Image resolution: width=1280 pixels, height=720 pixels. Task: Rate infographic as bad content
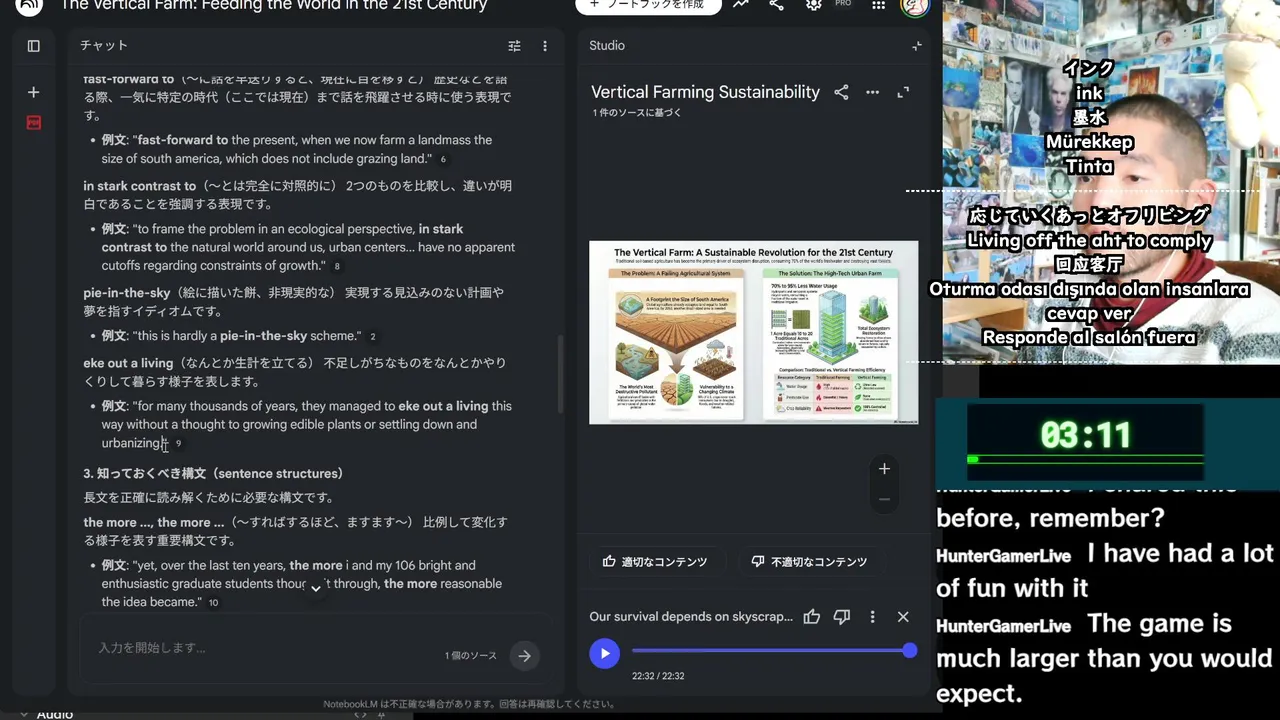pyautogui.click(x=809, y=562)
